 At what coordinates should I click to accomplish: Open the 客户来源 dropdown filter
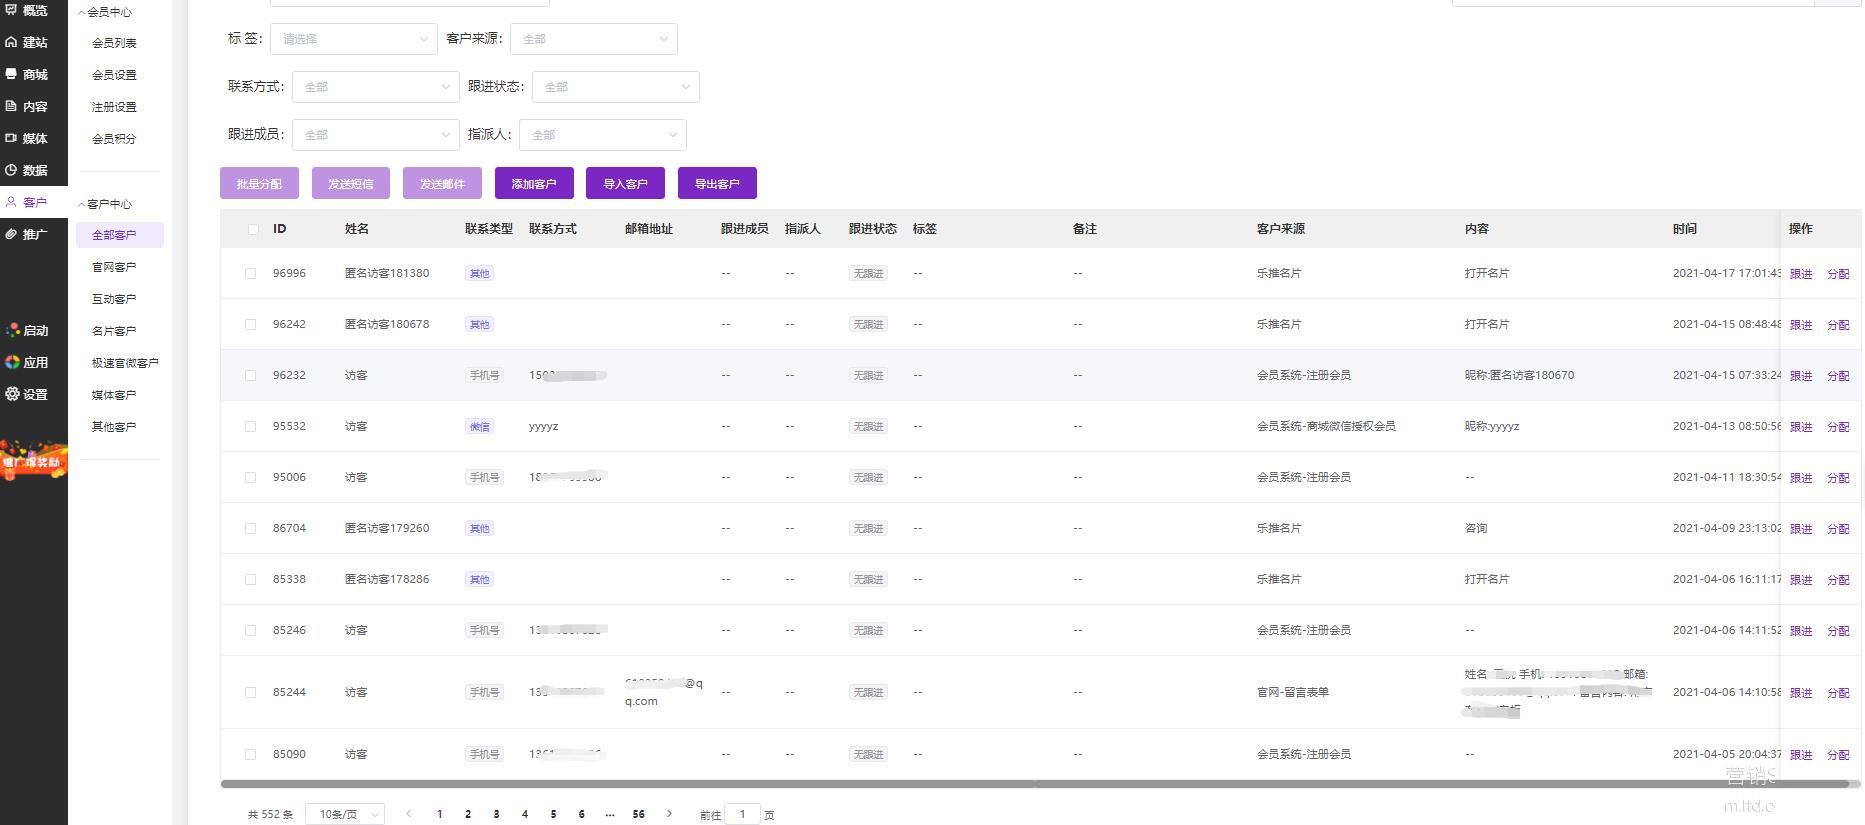coord(593,39)
